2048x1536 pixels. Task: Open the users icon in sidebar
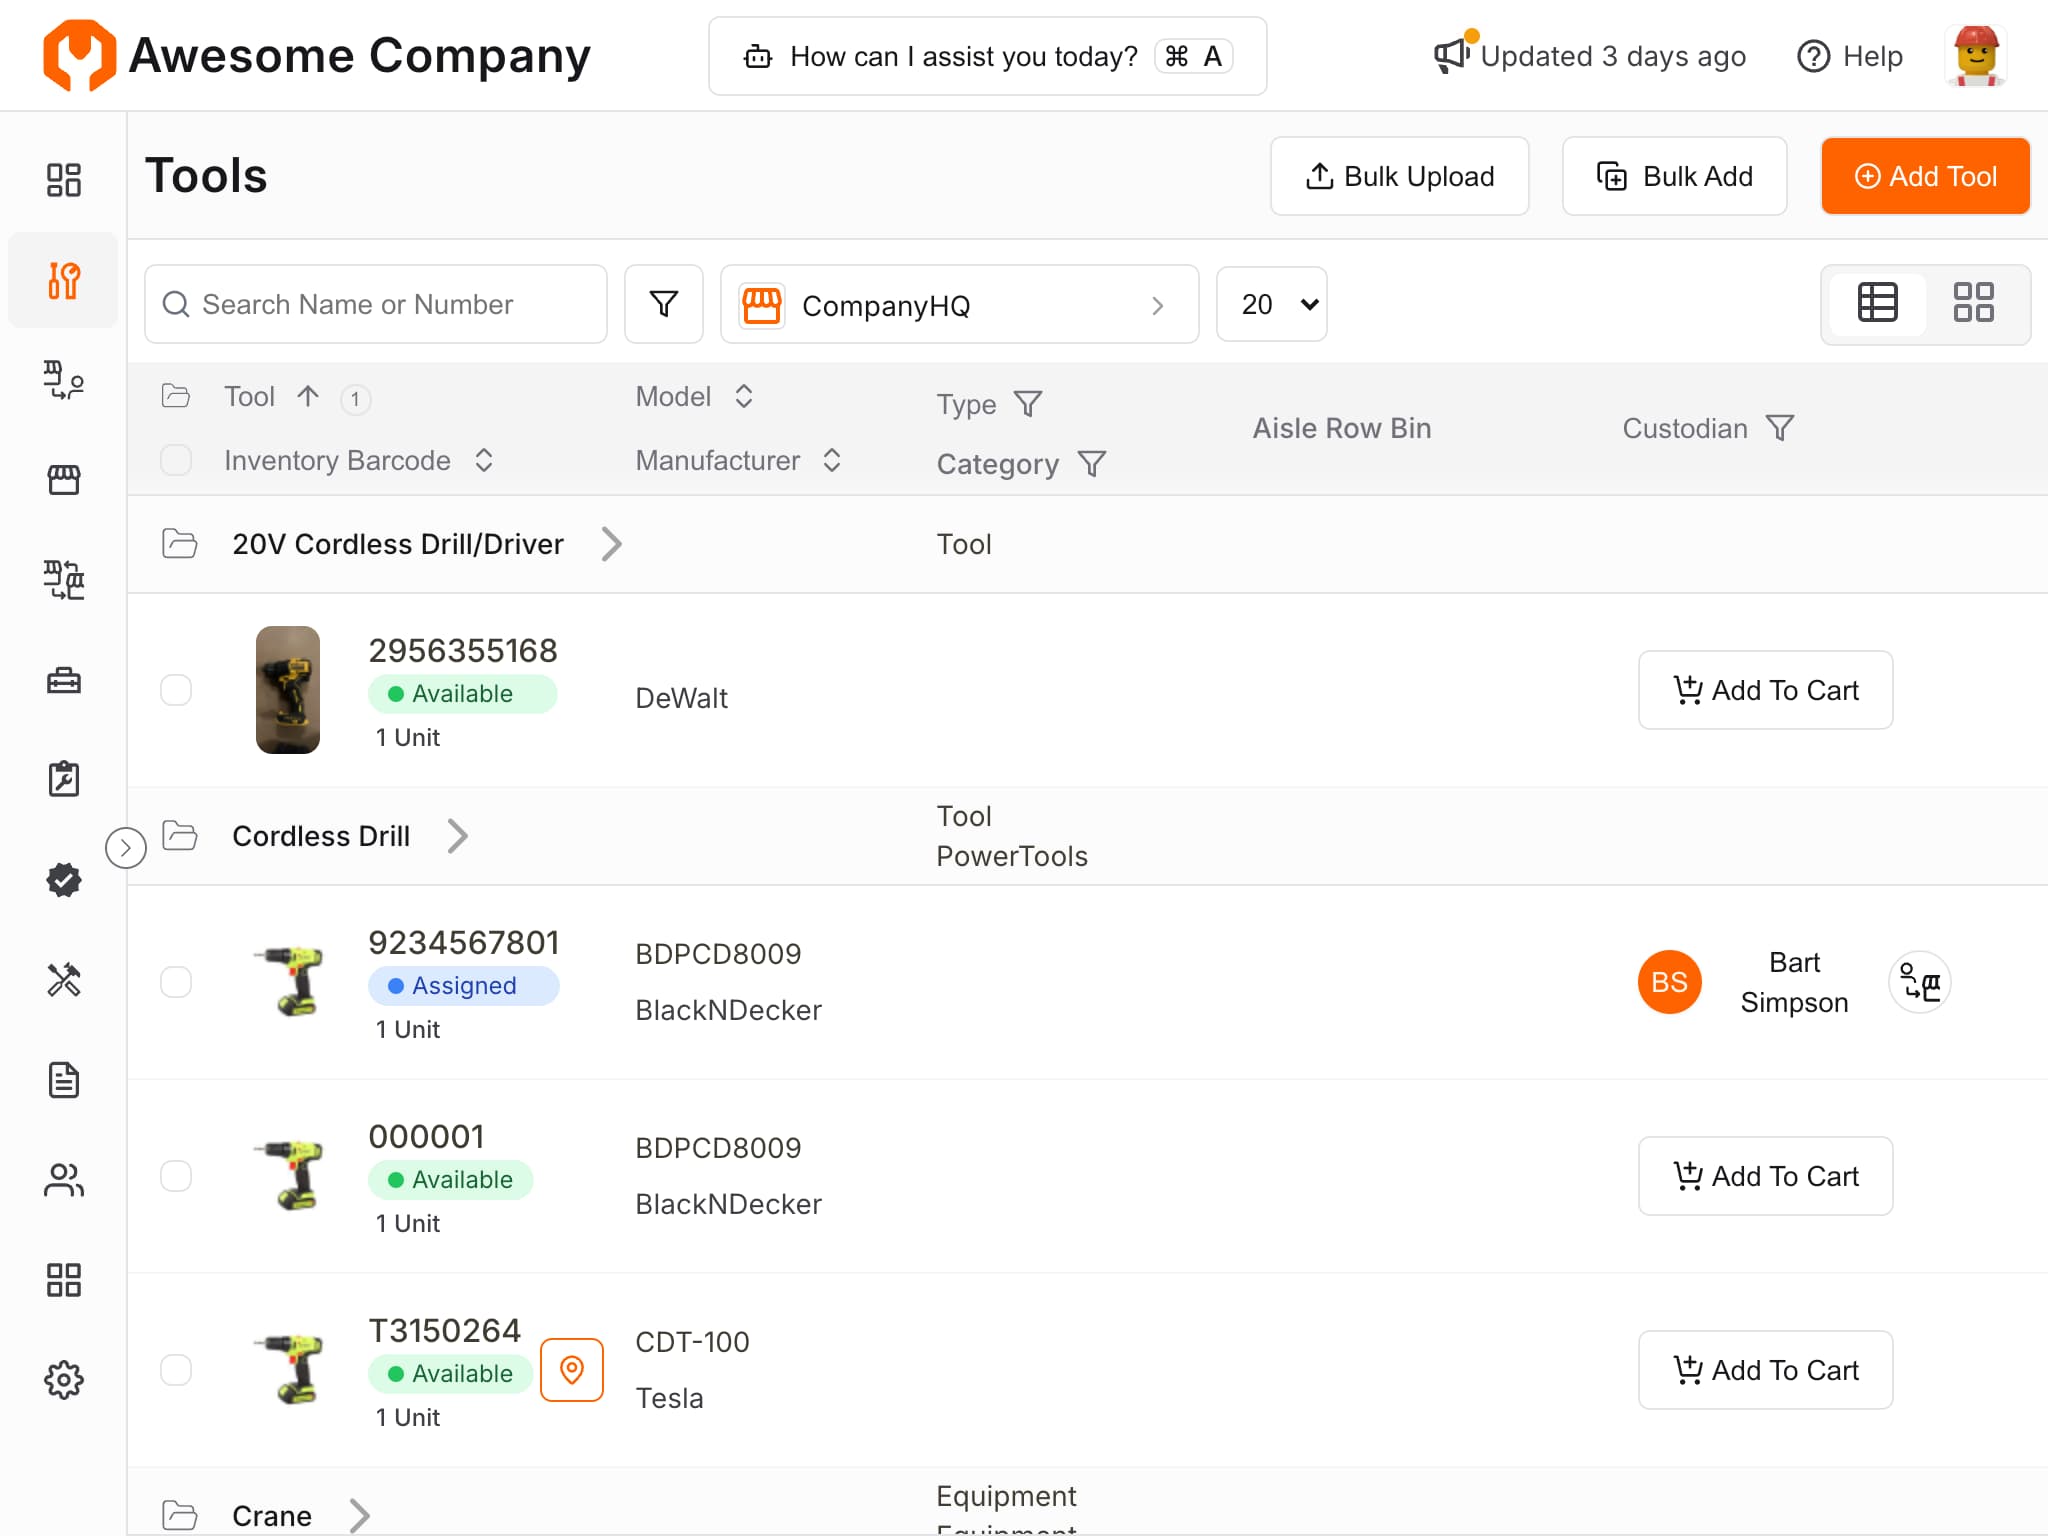(63, 1180)
